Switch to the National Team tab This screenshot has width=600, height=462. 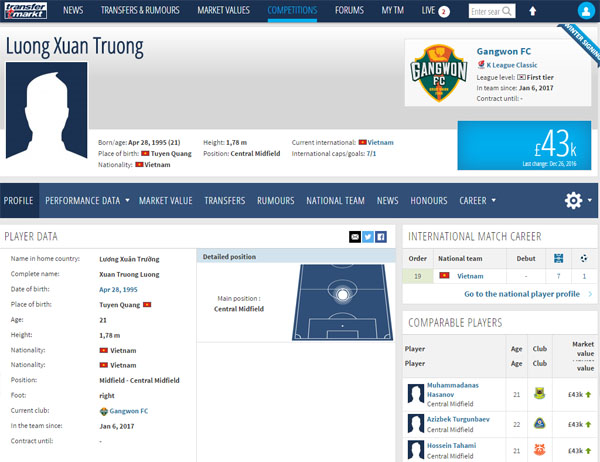[x=336, y=201]
